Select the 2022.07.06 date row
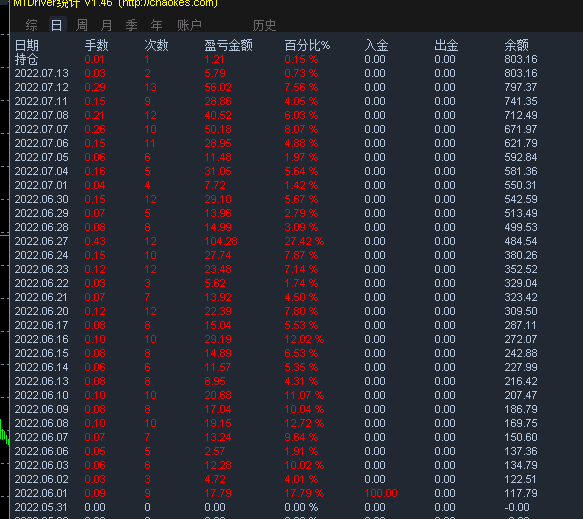 [42, 143]
